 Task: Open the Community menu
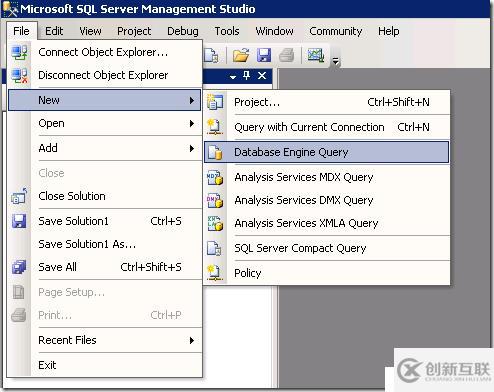[336, 31]
